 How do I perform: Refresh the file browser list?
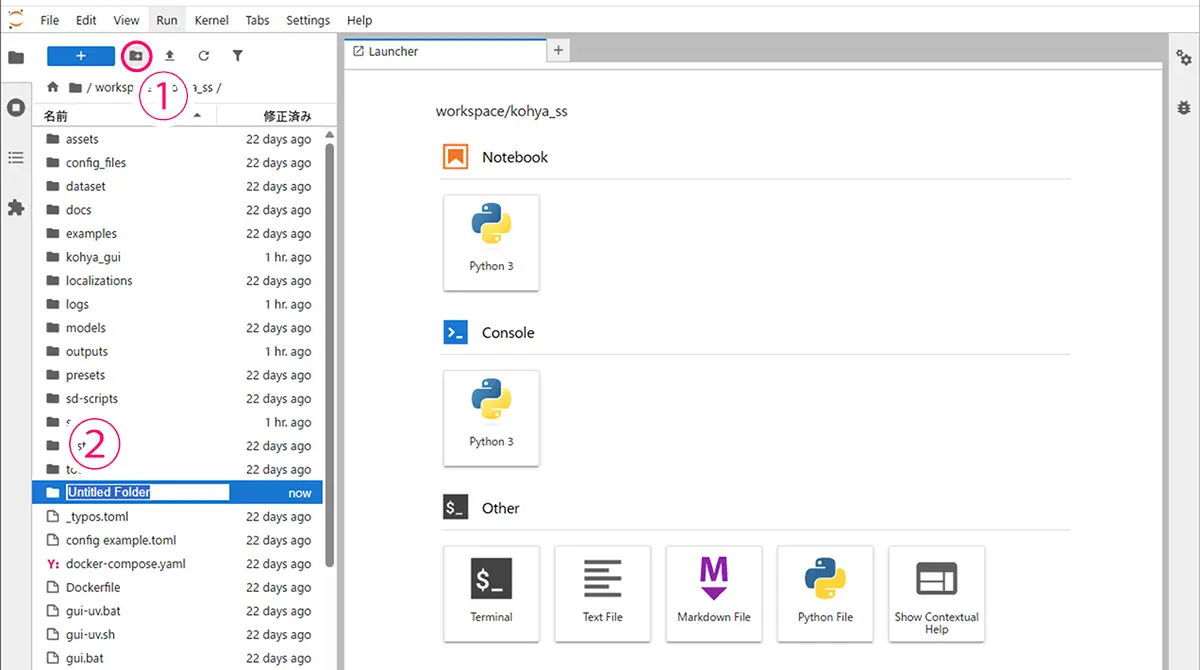(x=204, y=56)
